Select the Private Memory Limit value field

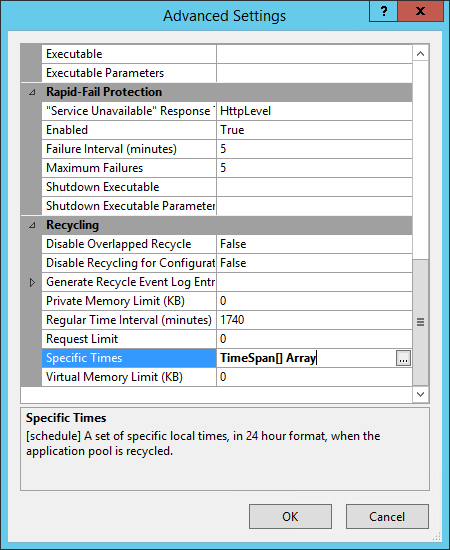tap(314, 301)
